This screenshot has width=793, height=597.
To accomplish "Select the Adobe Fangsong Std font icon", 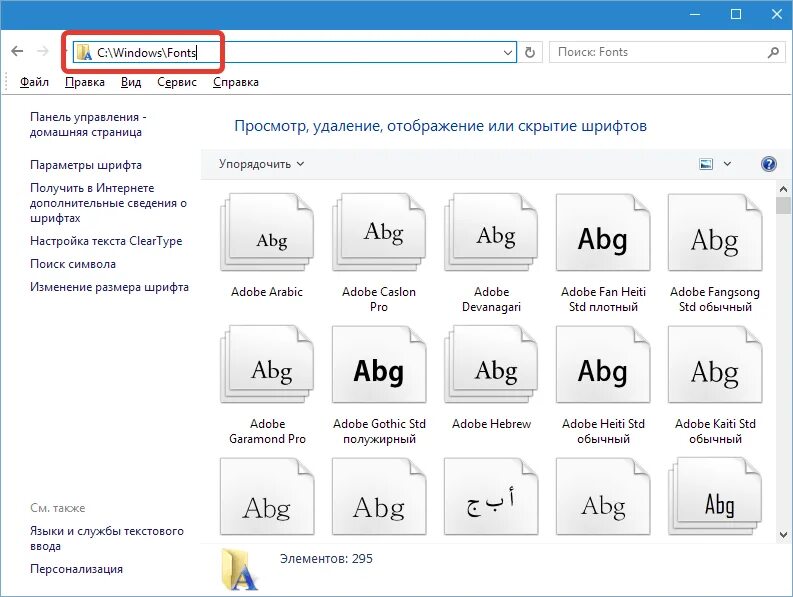I will pos(715,233).
